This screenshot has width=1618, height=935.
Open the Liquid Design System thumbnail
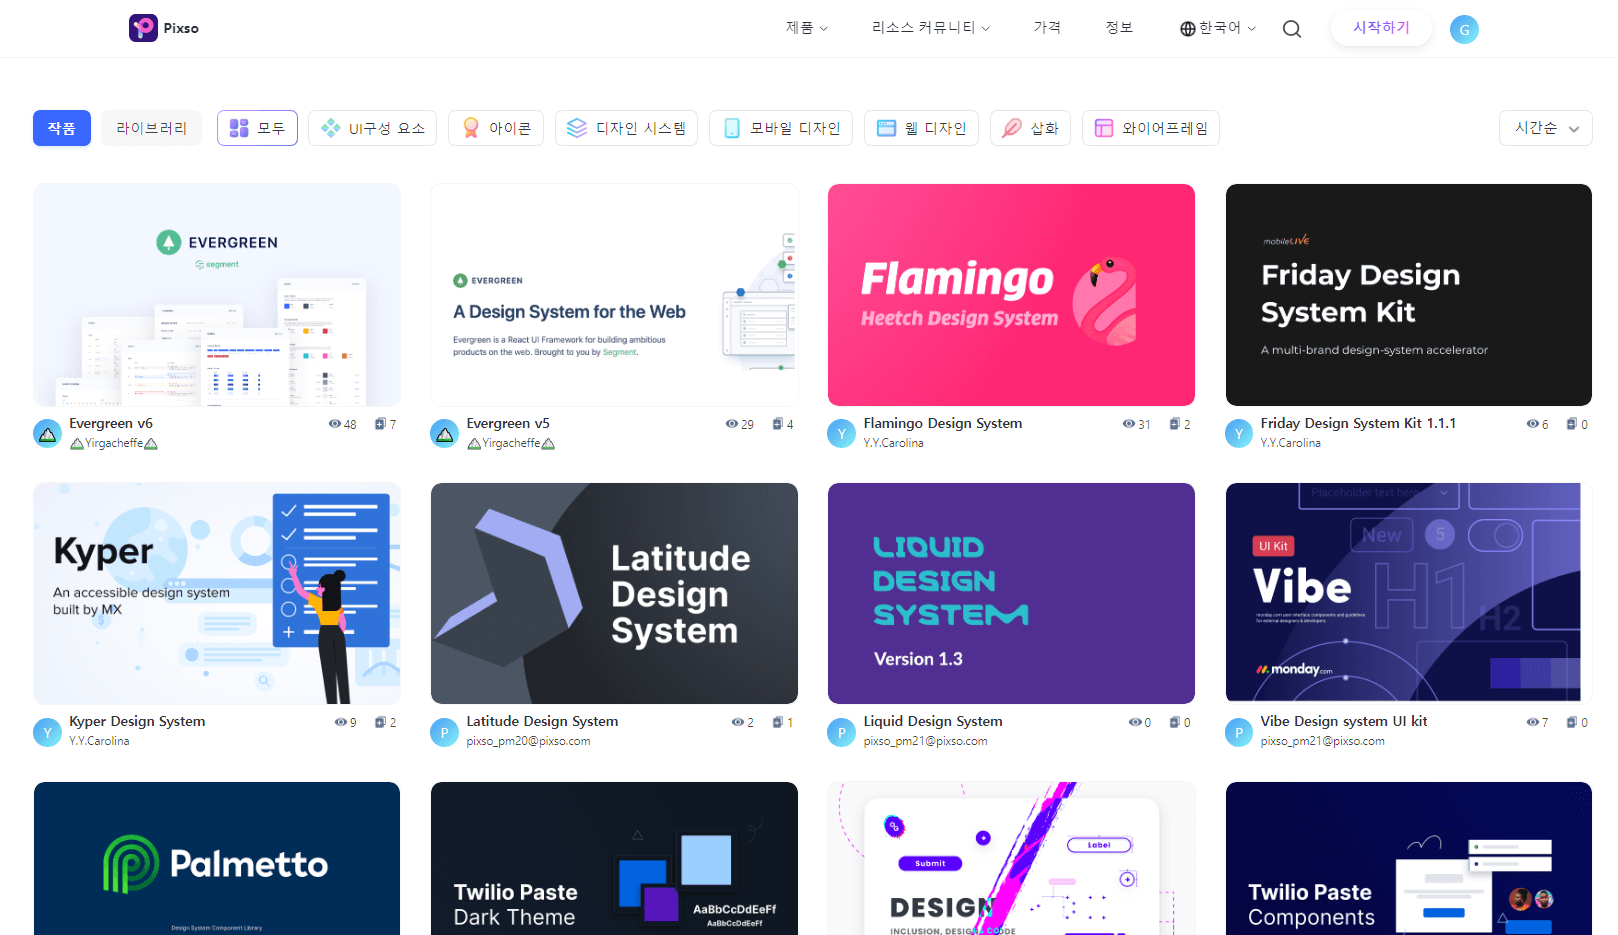click(x=1011, y=594)
